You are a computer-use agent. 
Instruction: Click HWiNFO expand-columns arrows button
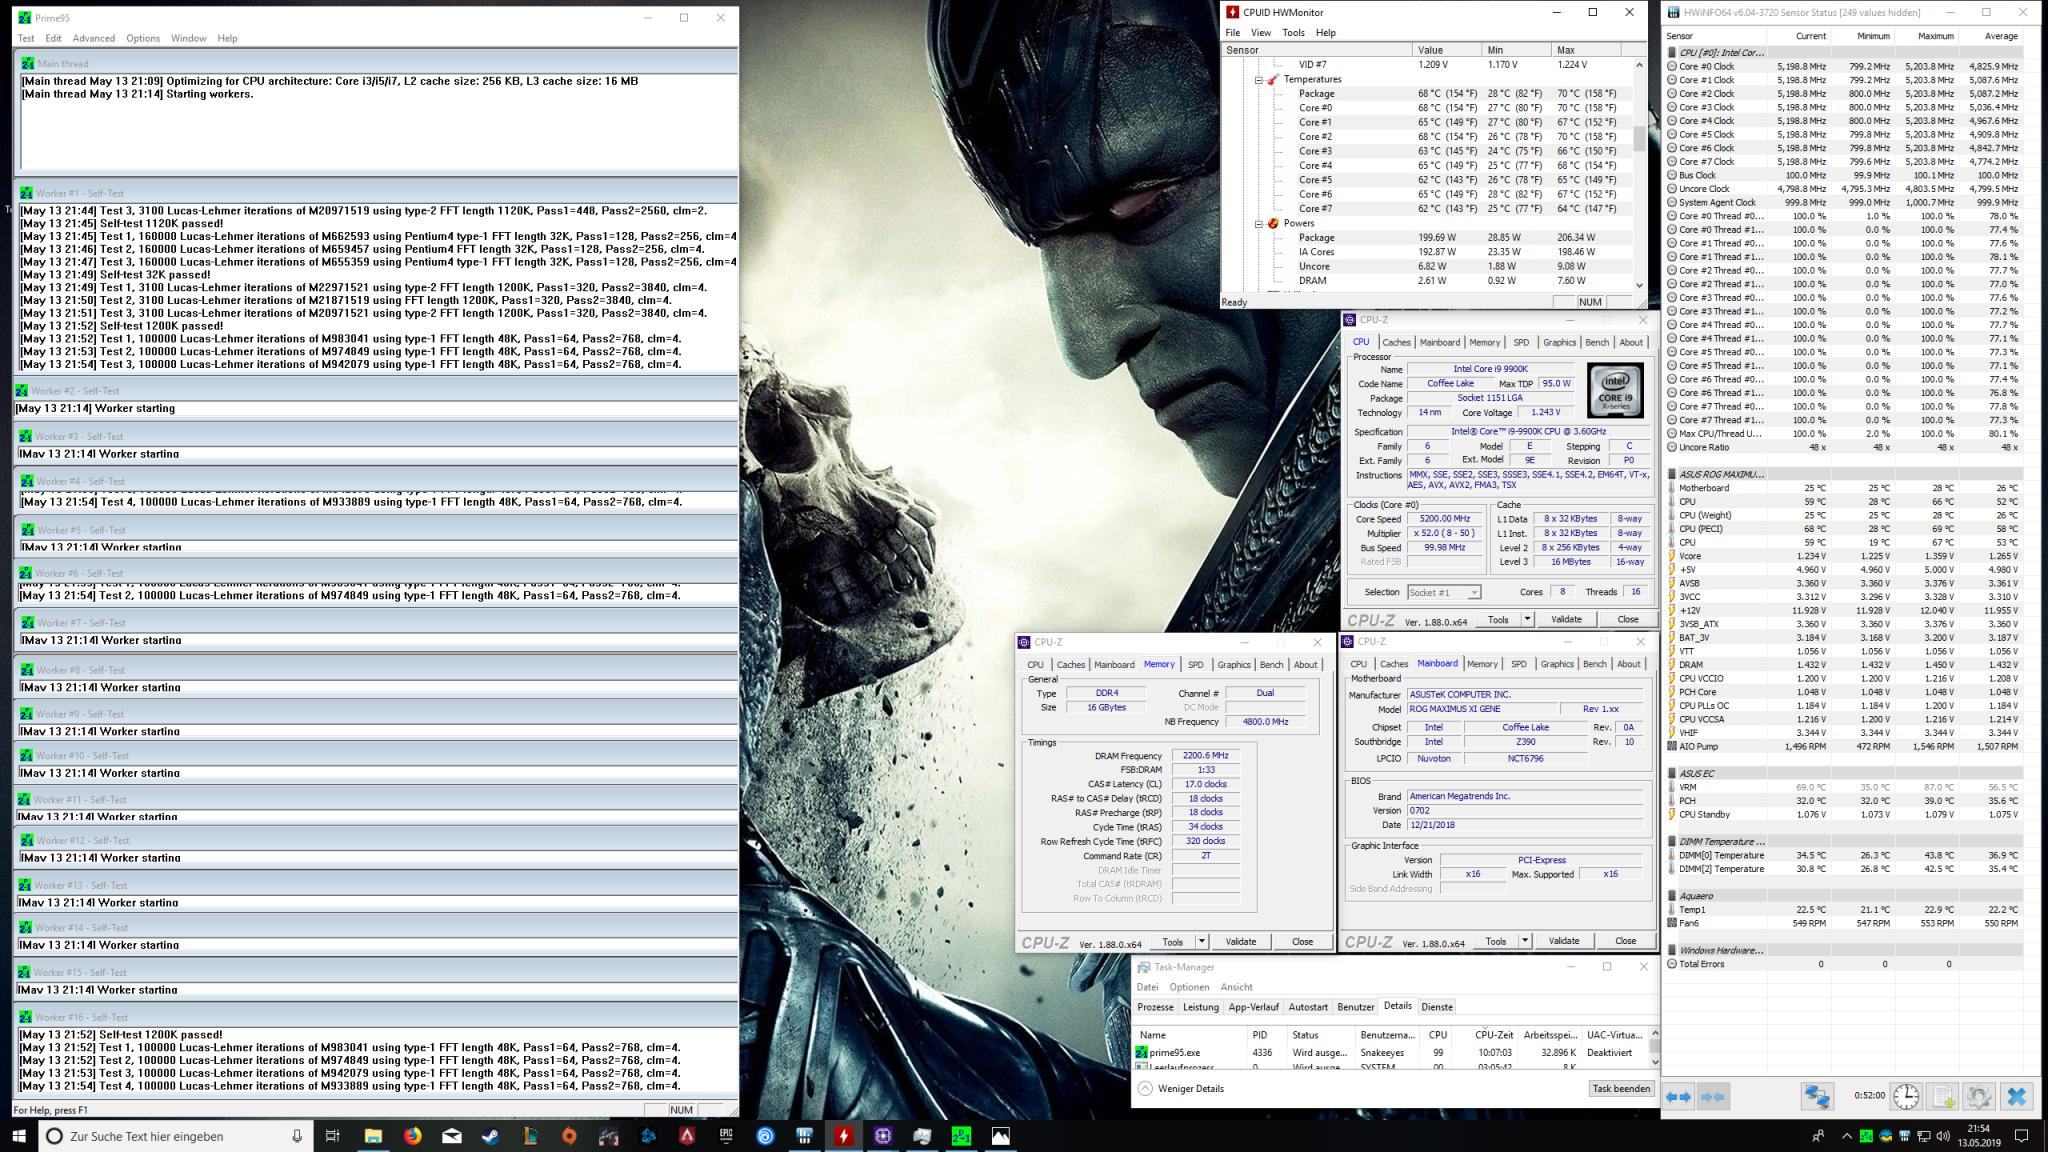(1679, 1097)
